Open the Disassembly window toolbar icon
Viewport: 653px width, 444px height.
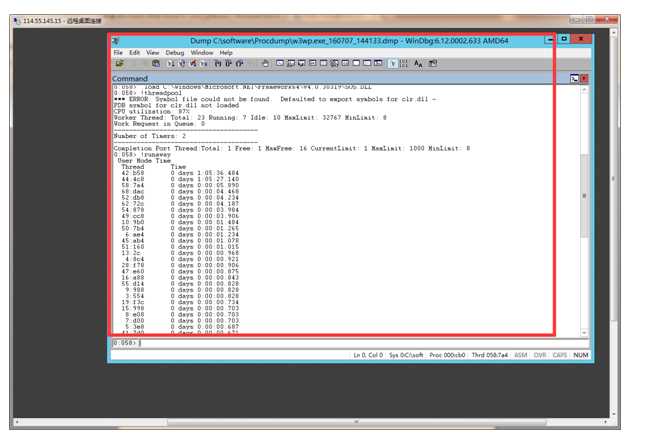tap(345, 63)
